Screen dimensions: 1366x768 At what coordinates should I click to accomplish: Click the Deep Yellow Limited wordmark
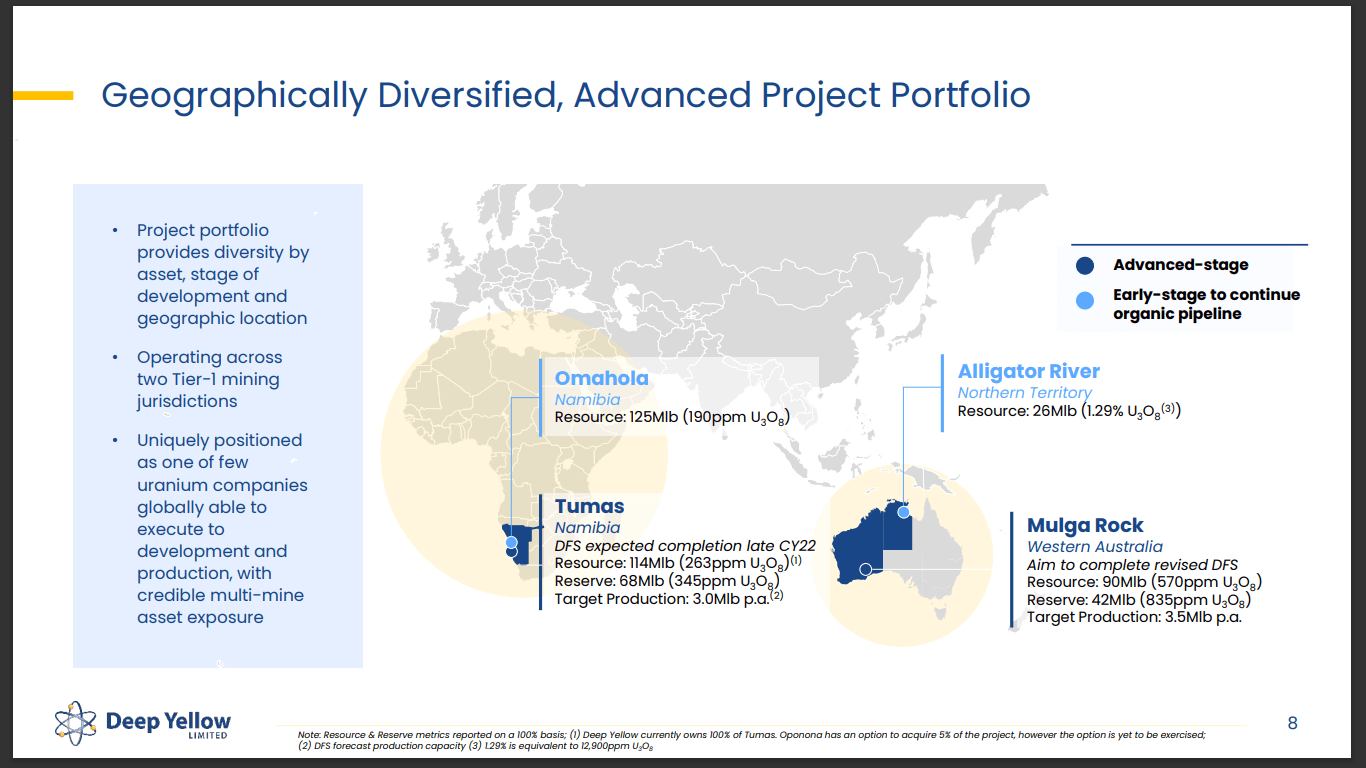click(x=167, y=722)
